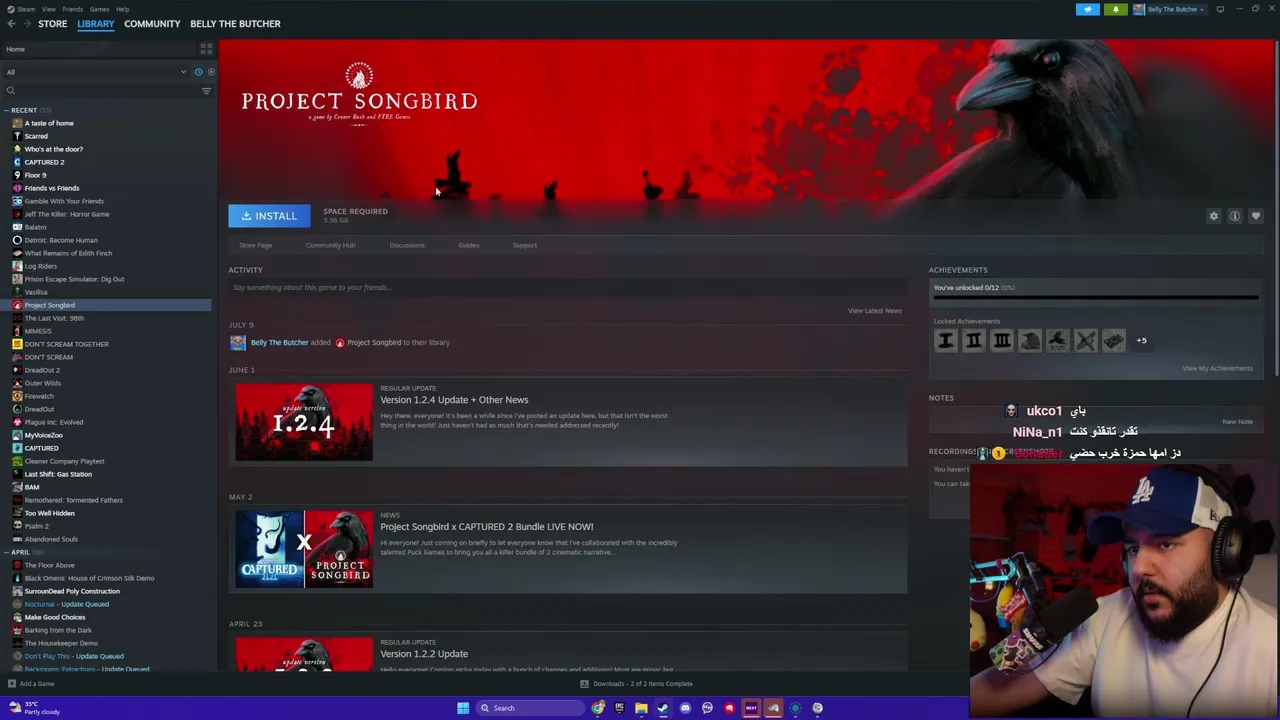Open the Guides link
The image size is (1280, 720).
coord(468,245)
